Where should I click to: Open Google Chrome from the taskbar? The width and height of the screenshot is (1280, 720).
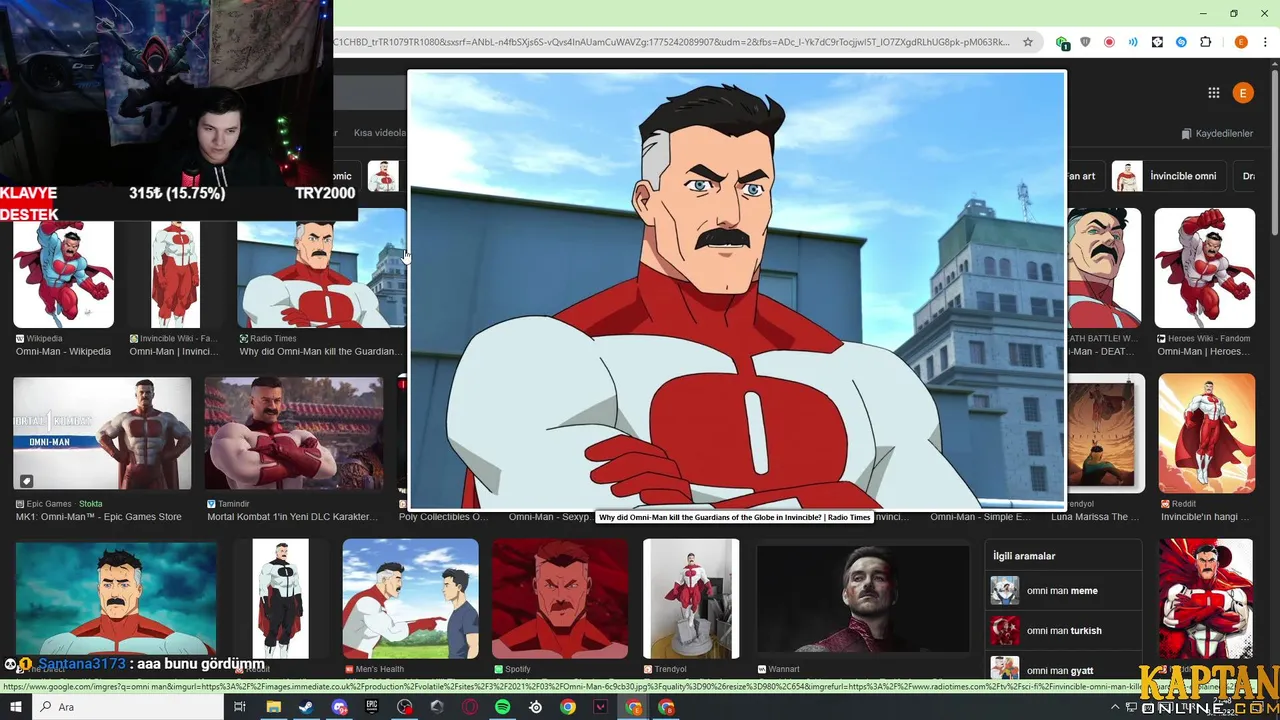[568, 707]
